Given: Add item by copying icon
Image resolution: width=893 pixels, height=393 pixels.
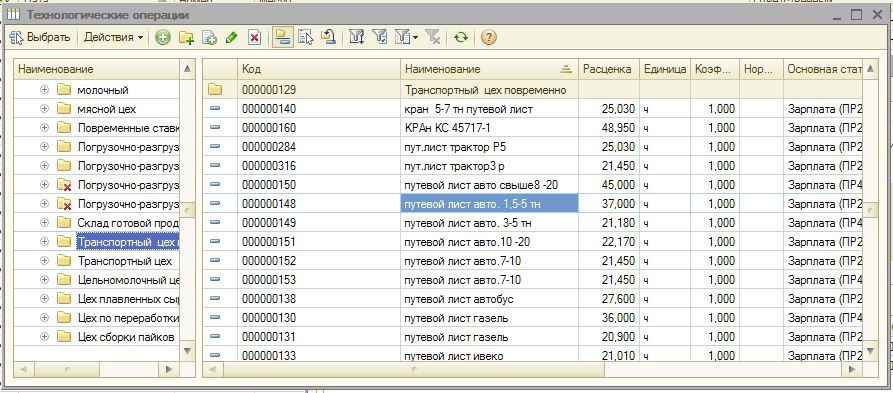Looking at the screenshot, I should coord(209,38).
